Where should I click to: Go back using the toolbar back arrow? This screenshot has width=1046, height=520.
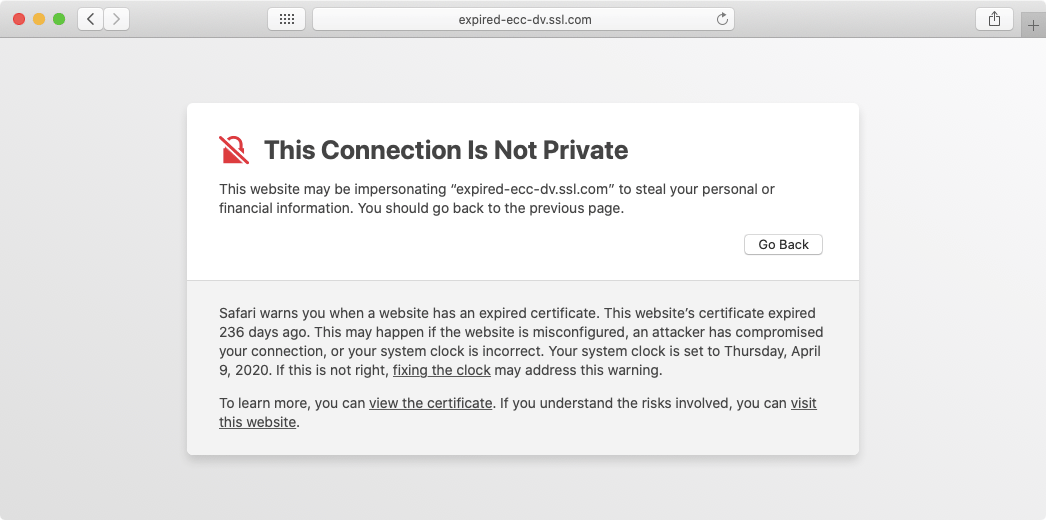click(91, 19)
